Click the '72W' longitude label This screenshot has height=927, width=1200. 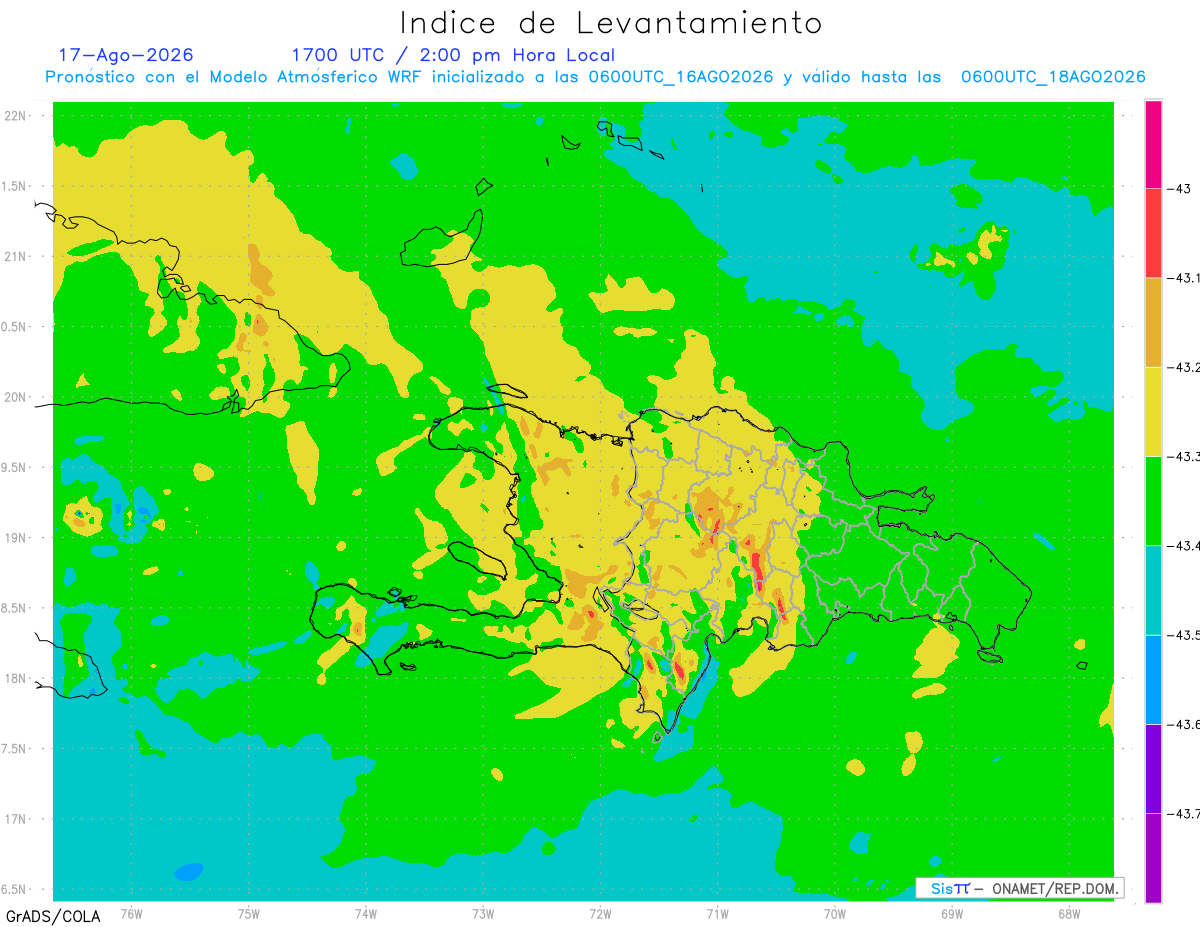pyautogui.click(x=600, y=914)
